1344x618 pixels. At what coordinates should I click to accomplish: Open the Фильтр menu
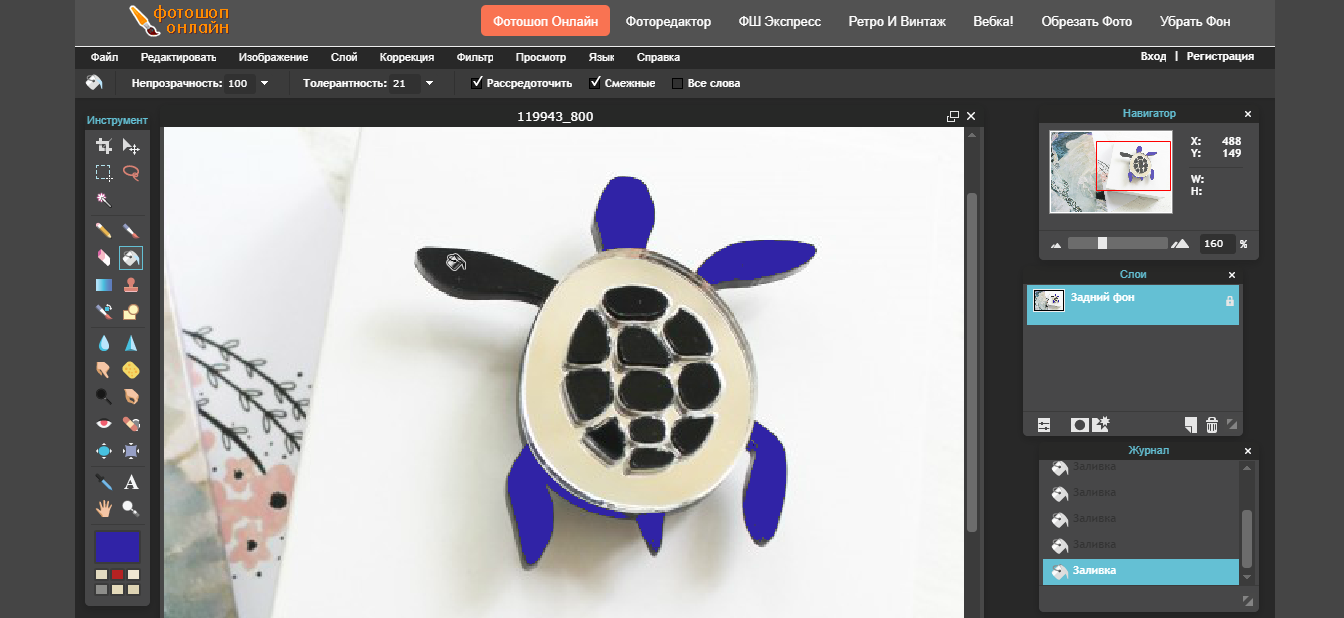point(475,57)
